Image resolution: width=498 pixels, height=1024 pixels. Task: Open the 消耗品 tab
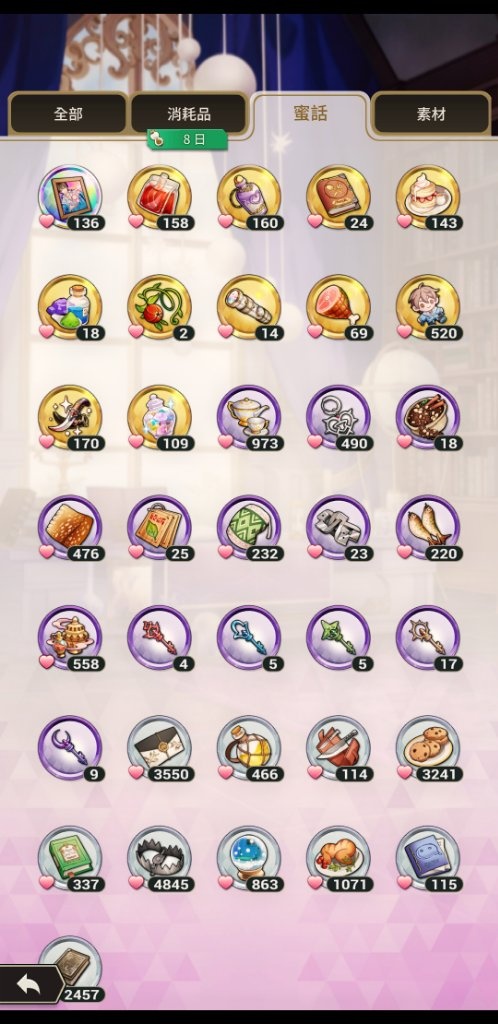tap(189, 114)
